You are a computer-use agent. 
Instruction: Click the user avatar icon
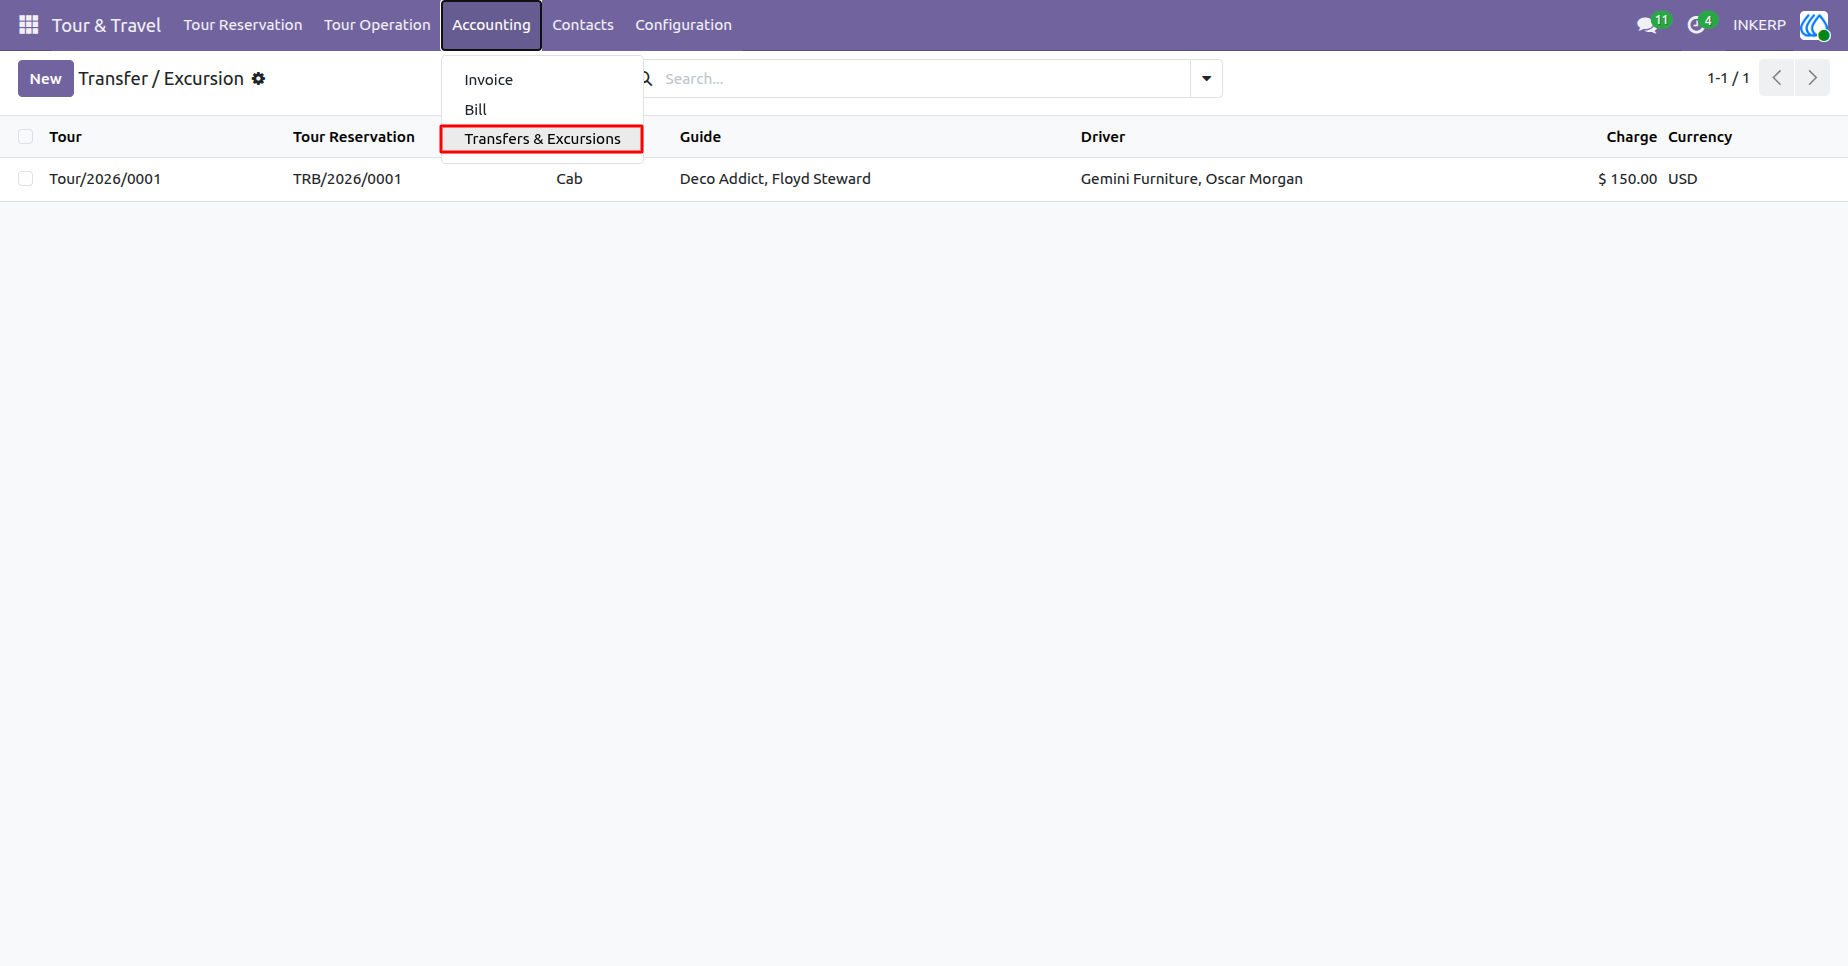tap(1814, 25)
